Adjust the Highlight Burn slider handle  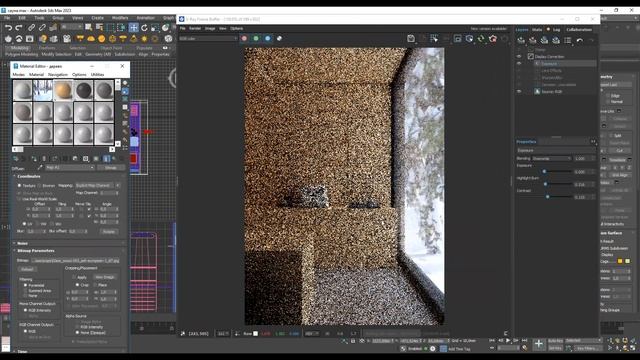pos(546,184)
